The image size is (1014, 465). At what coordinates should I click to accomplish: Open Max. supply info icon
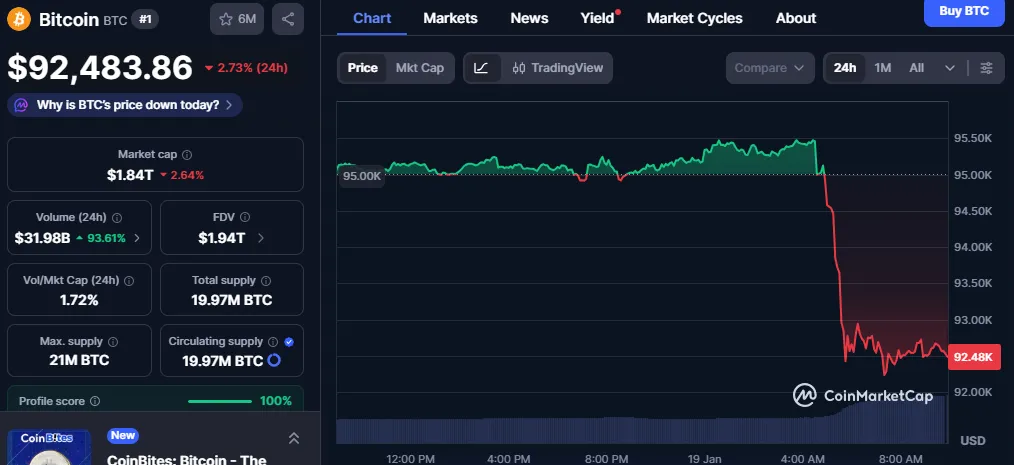[x=113, y=341]
